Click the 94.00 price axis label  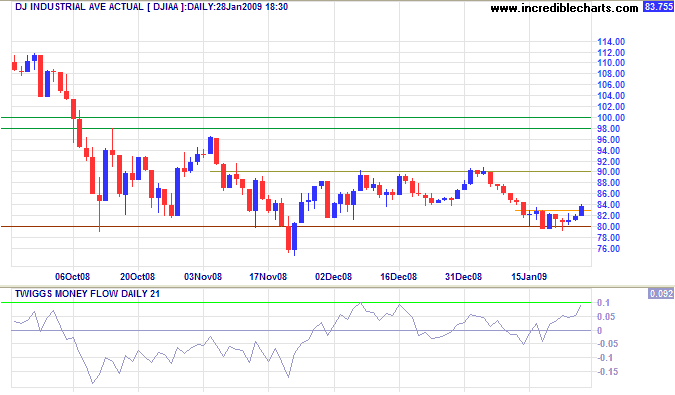click(609, 151)
